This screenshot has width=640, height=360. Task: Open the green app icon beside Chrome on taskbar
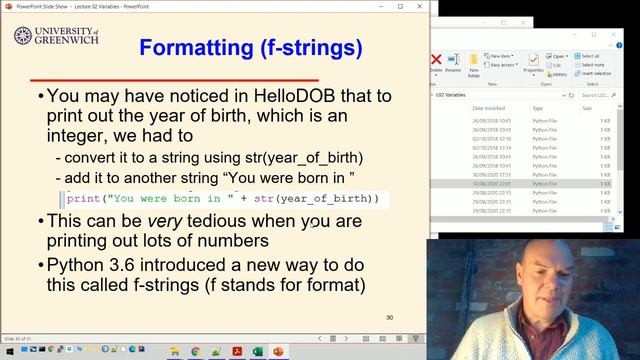[x=216, y=351]
